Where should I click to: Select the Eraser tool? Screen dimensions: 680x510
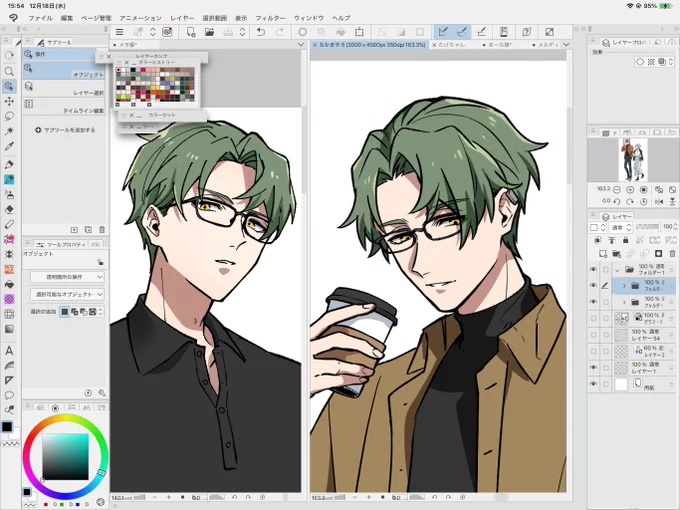point(9,209)
